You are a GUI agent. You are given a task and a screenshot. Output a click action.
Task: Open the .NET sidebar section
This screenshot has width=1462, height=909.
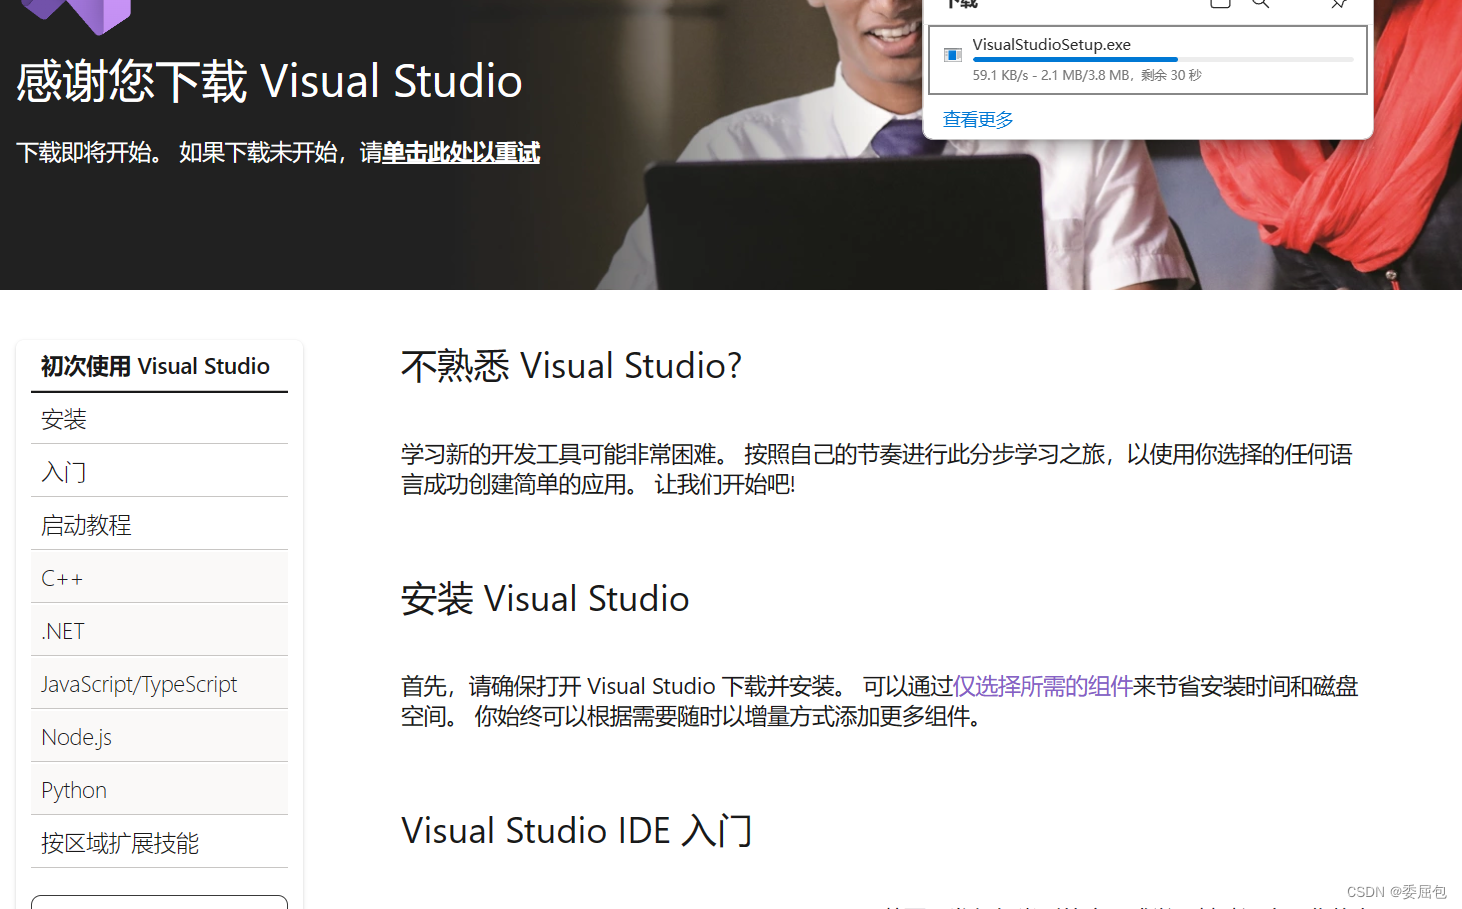coord(62,630)
